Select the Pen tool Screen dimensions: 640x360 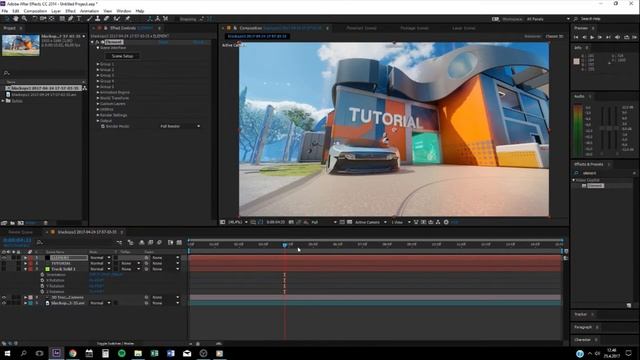(x=70, y=19)
